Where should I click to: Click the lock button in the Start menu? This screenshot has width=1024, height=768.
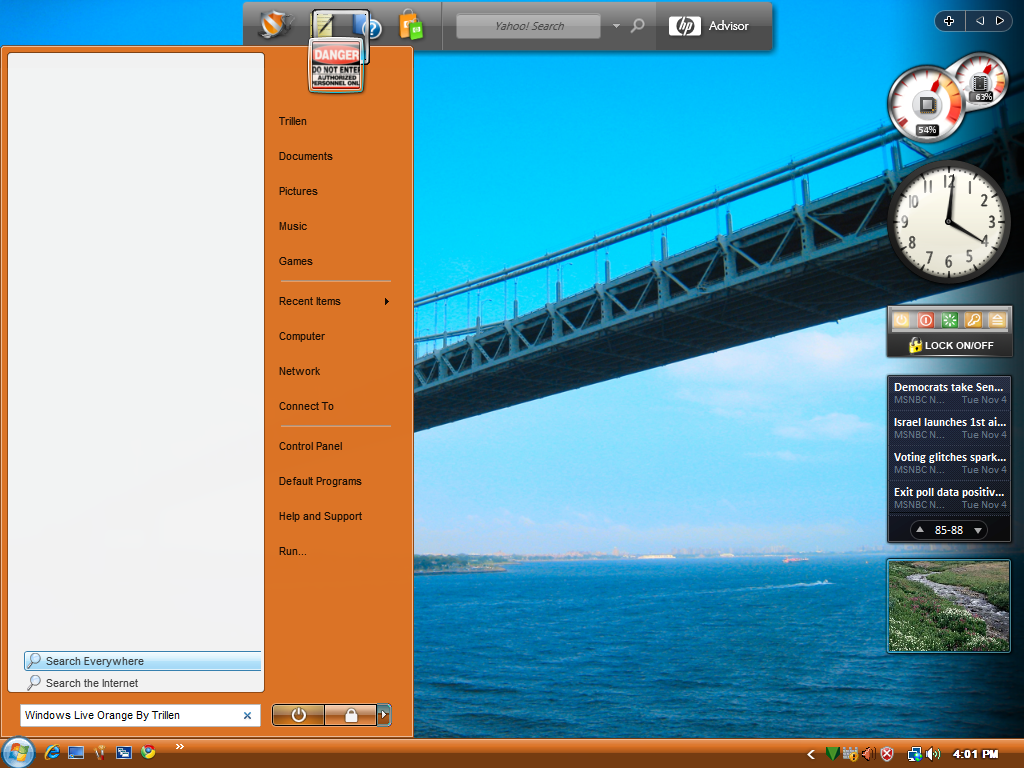click(x=351, y=715)
